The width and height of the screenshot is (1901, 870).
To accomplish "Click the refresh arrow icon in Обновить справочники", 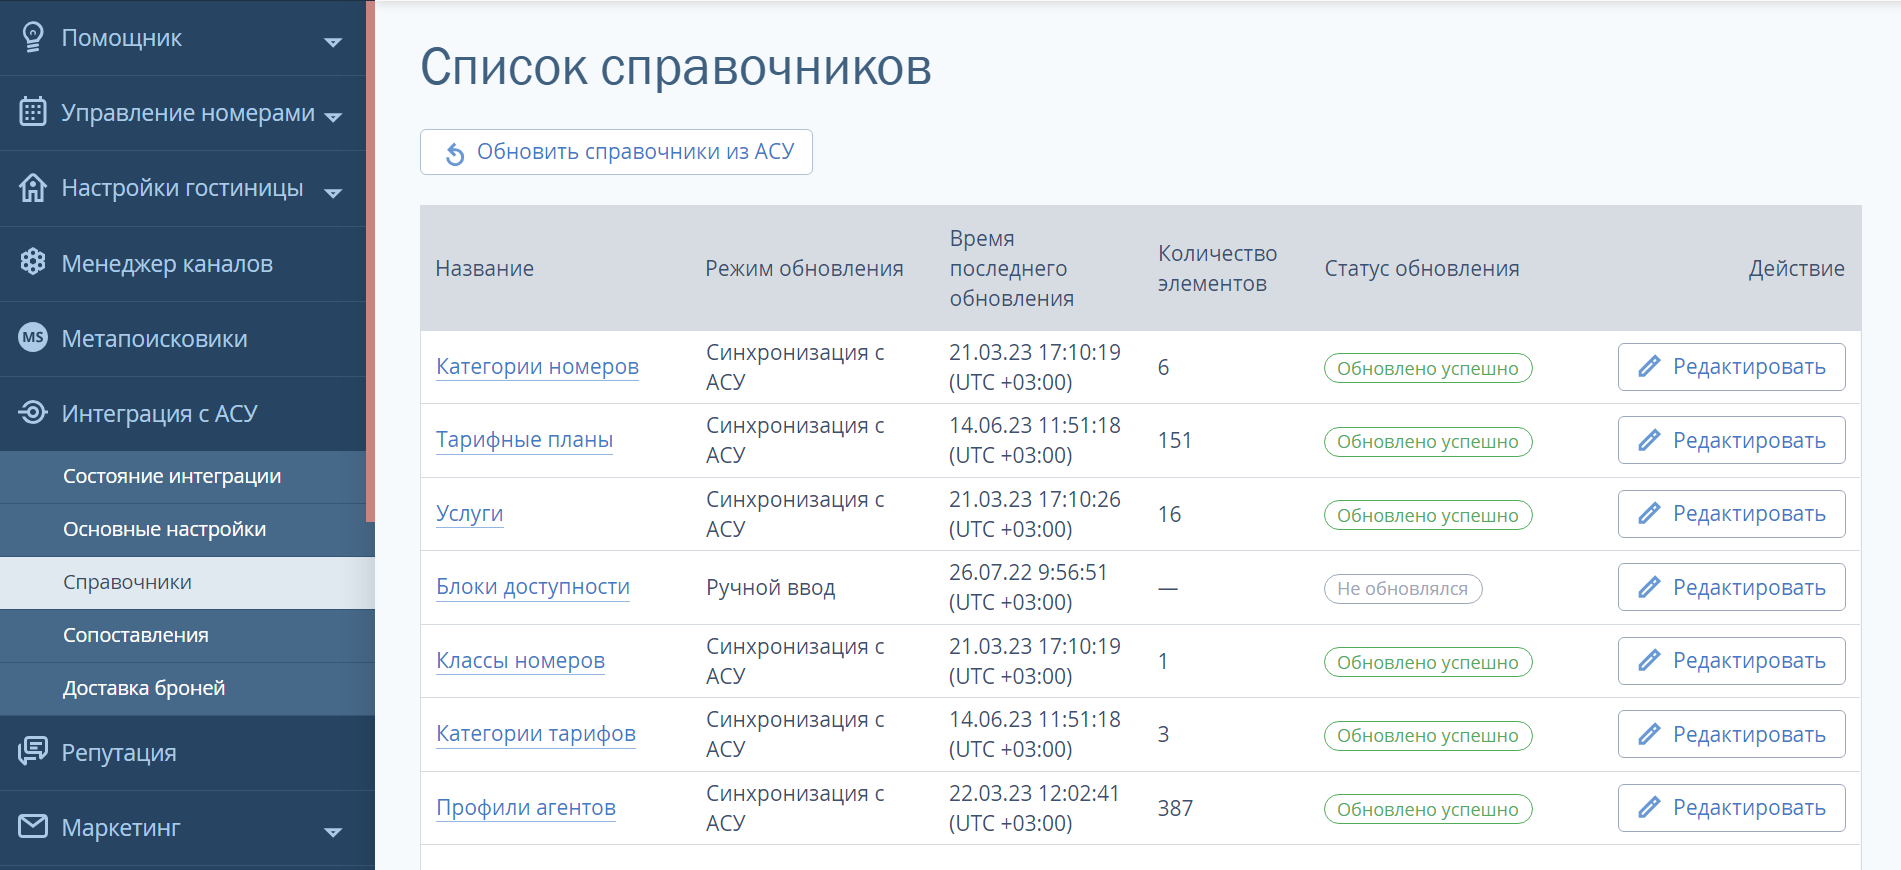I will [455, 153].
